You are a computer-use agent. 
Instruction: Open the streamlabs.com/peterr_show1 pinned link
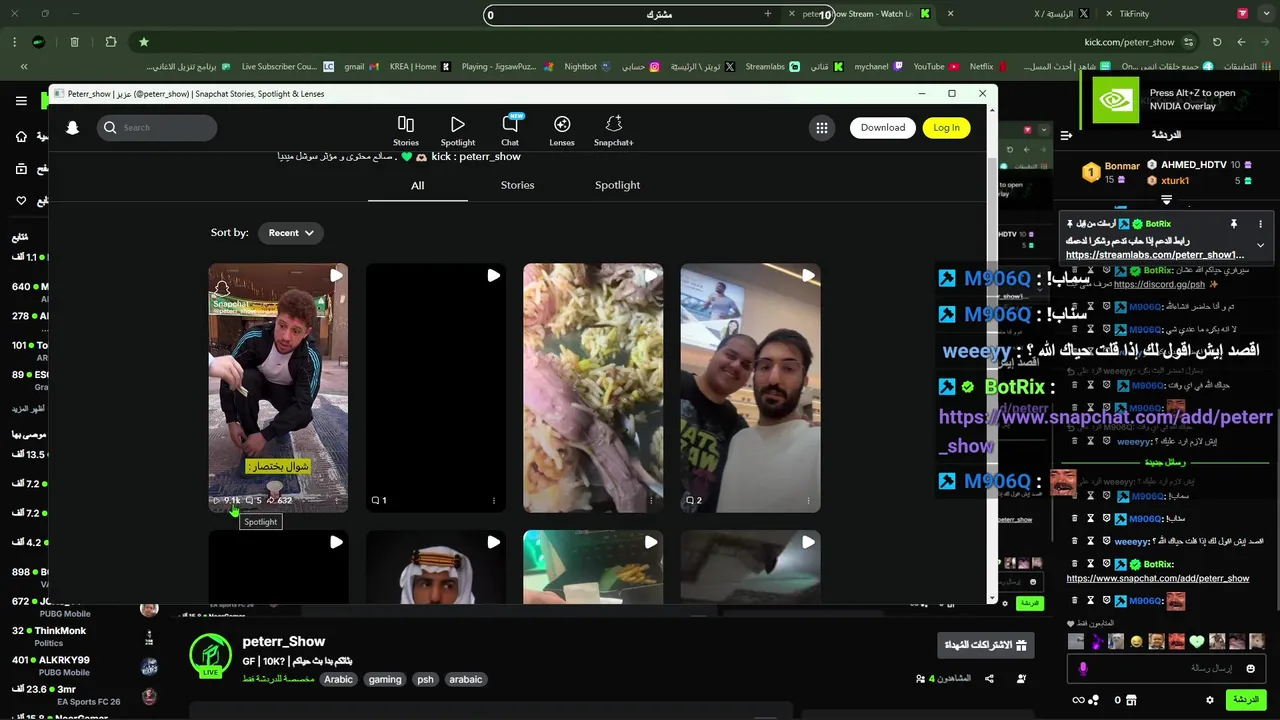click(1155, 255)
